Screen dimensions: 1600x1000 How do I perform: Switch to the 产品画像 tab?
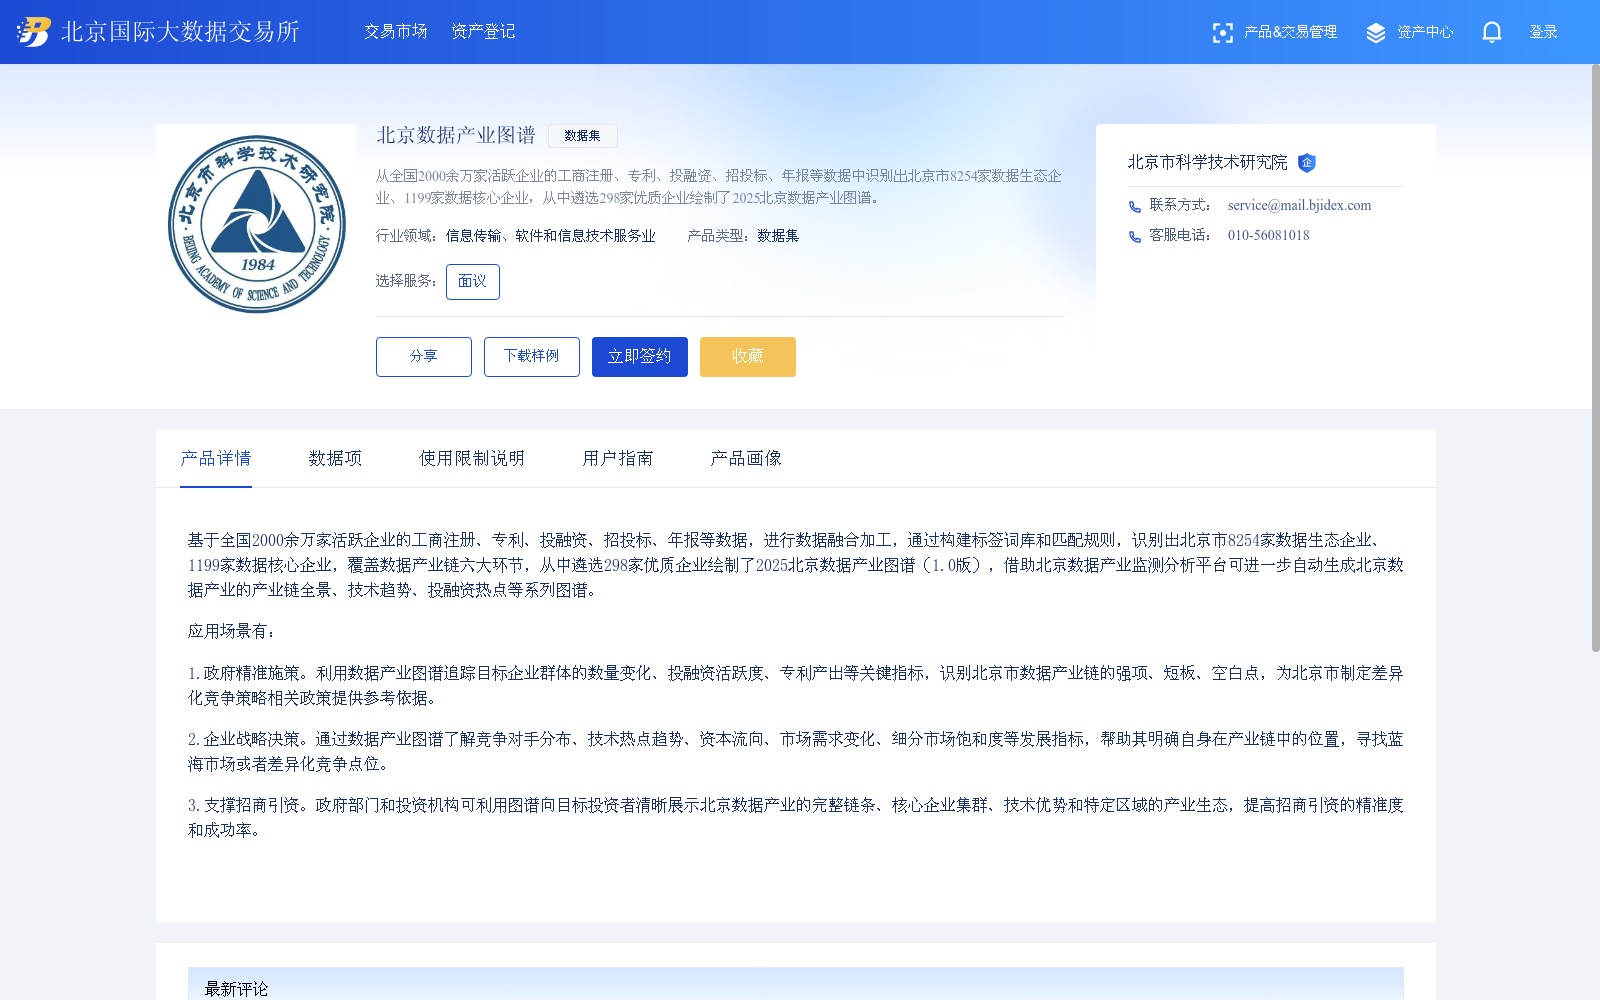[x=746, y=458]
